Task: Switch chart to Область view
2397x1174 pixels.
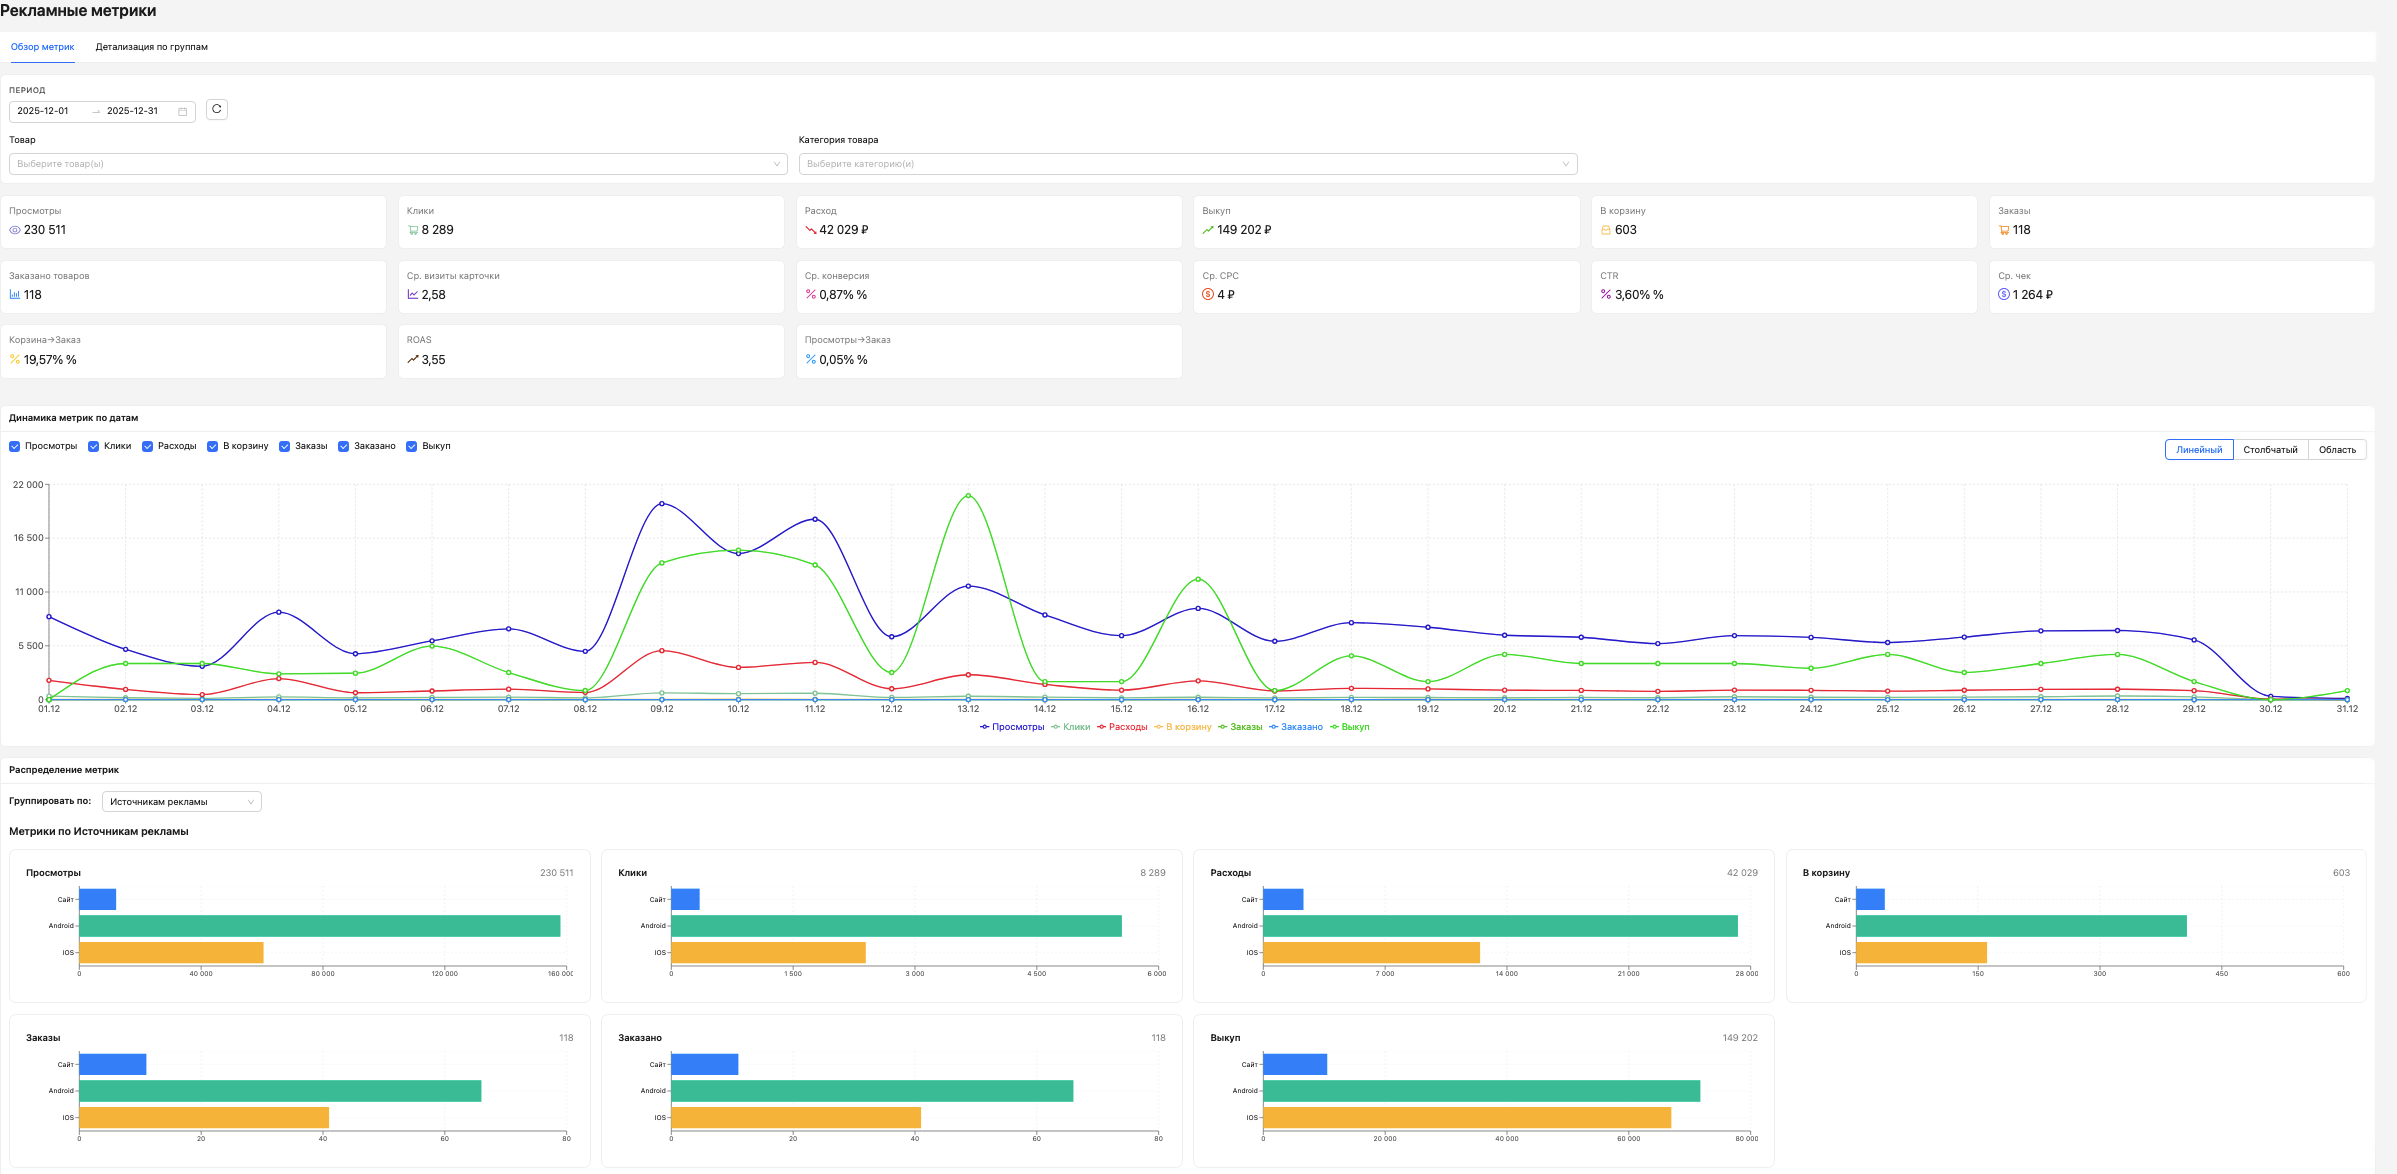Action: click(2337, 450)
